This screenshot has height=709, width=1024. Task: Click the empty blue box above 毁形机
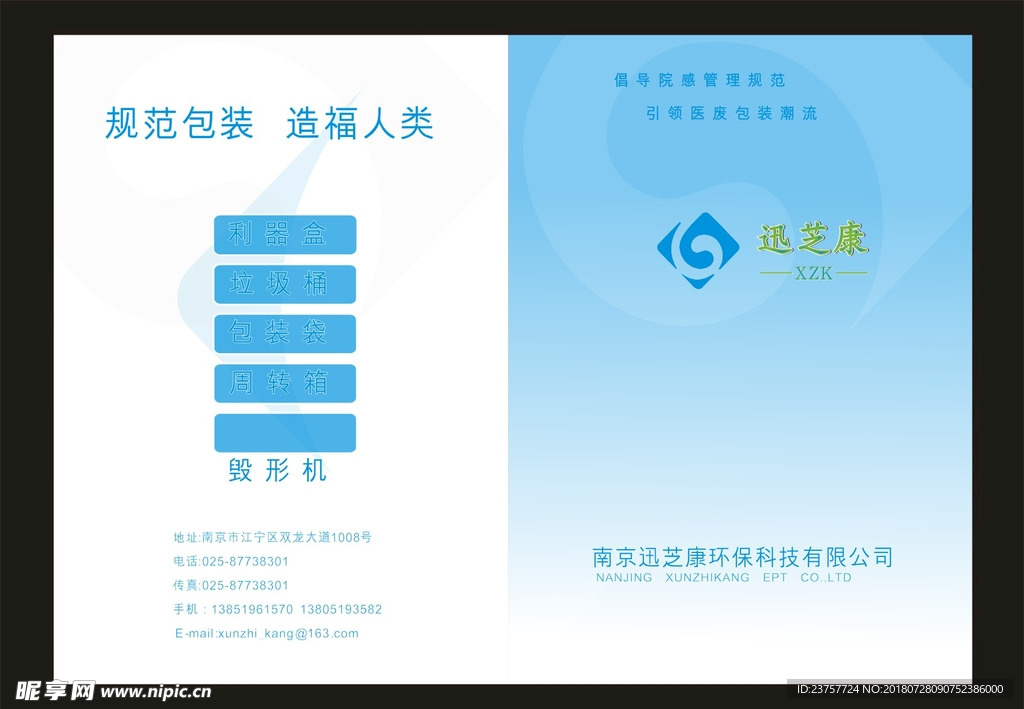pos(285,433)
